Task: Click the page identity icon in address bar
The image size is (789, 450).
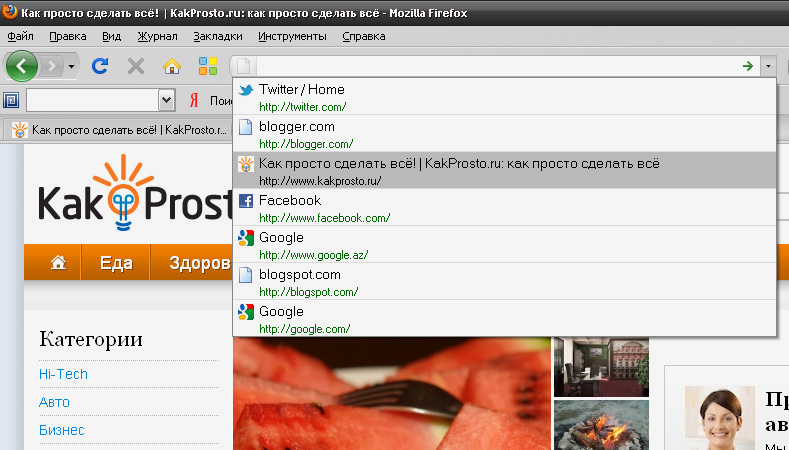Action: pos(244,66)
